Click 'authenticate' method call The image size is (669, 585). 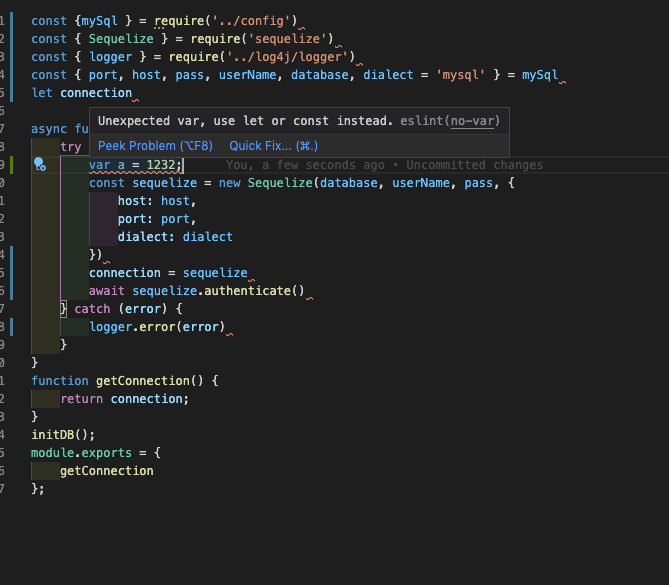[247, 291]
